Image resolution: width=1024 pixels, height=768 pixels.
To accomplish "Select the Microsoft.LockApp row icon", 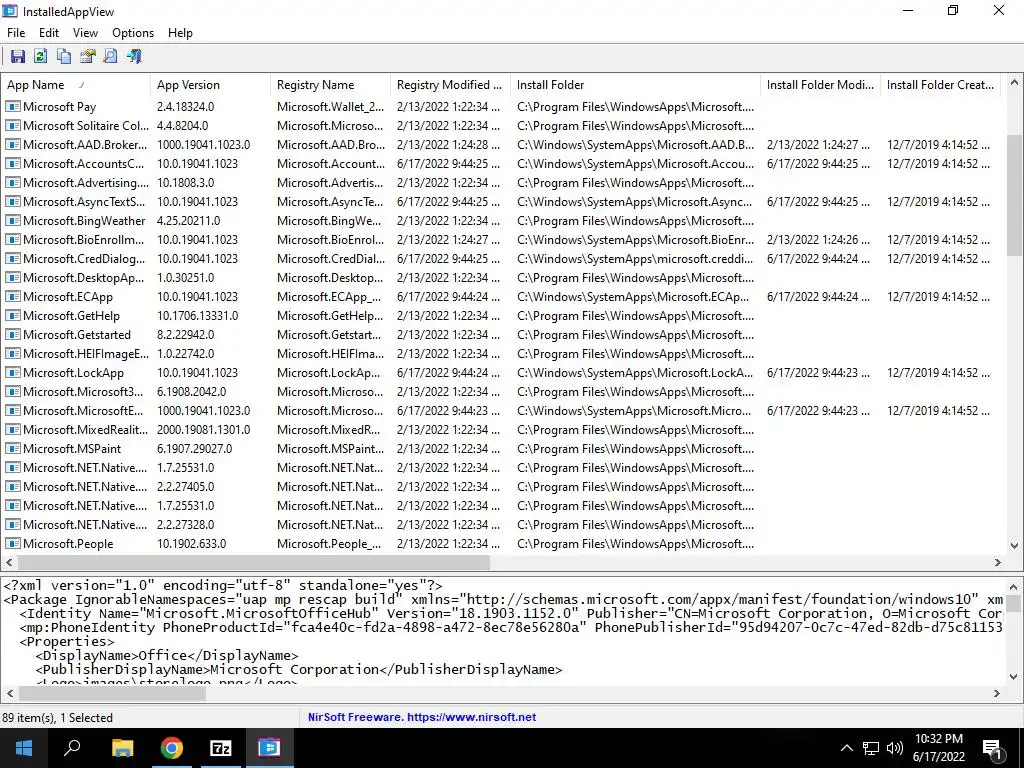I will click(12, 373).
